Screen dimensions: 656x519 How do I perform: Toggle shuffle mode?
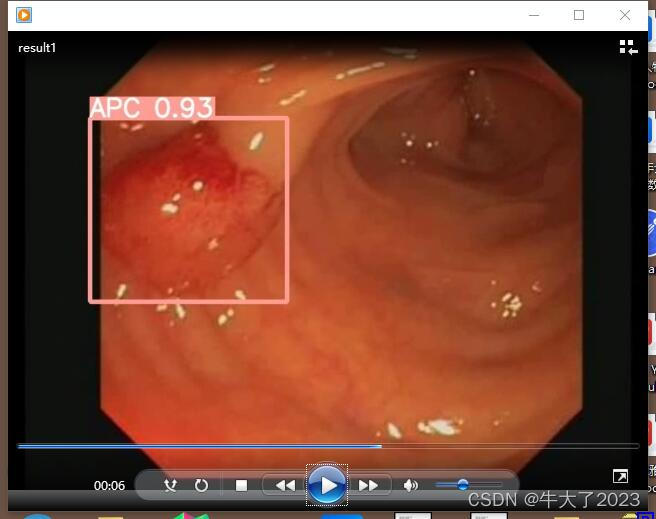(x=170, y=485)
